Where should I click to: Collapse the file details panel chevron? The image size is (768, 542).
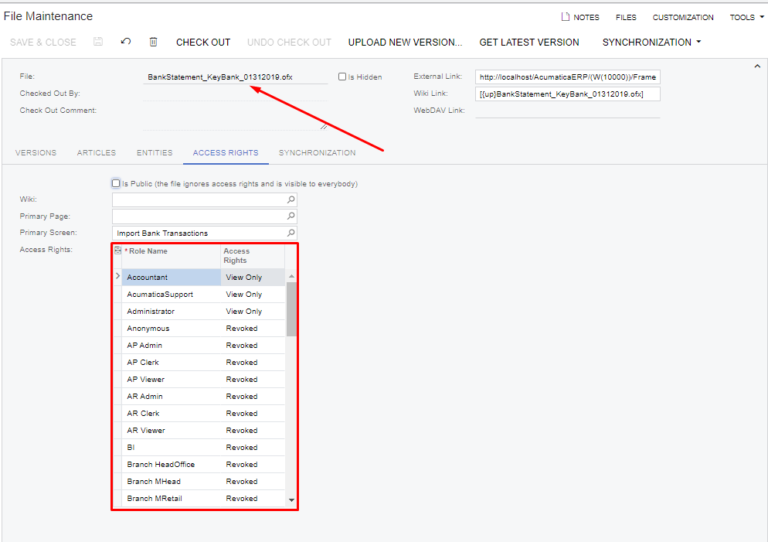tap(757, 66)
